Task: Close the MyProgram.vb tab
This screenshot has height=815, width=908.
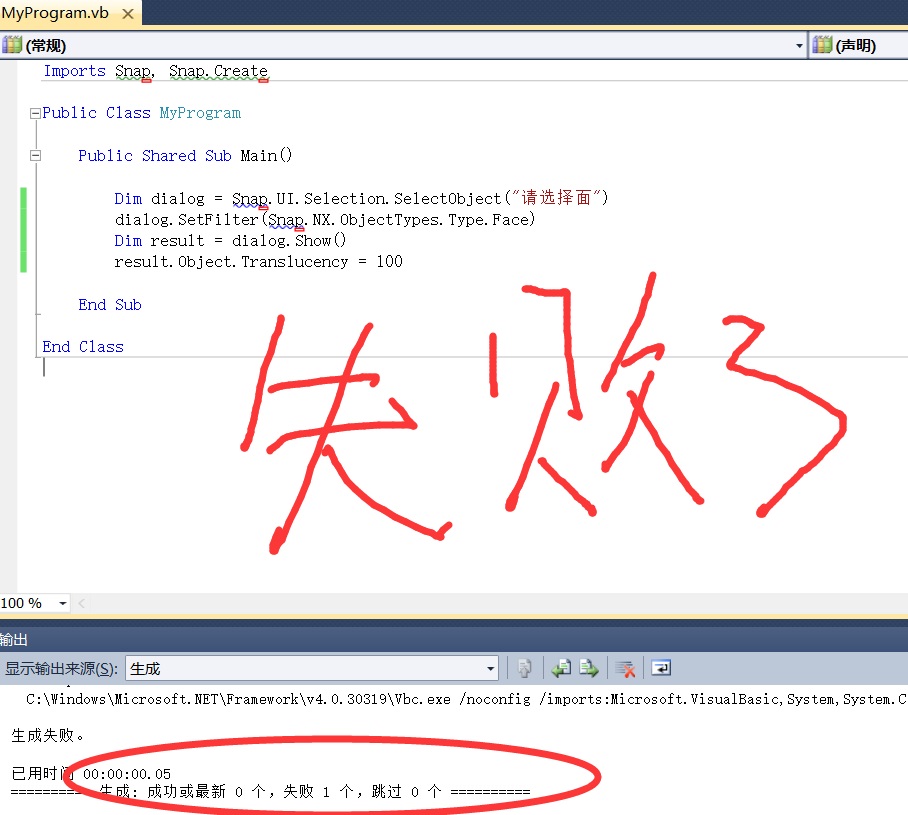Action: click(x=126, y=13)
